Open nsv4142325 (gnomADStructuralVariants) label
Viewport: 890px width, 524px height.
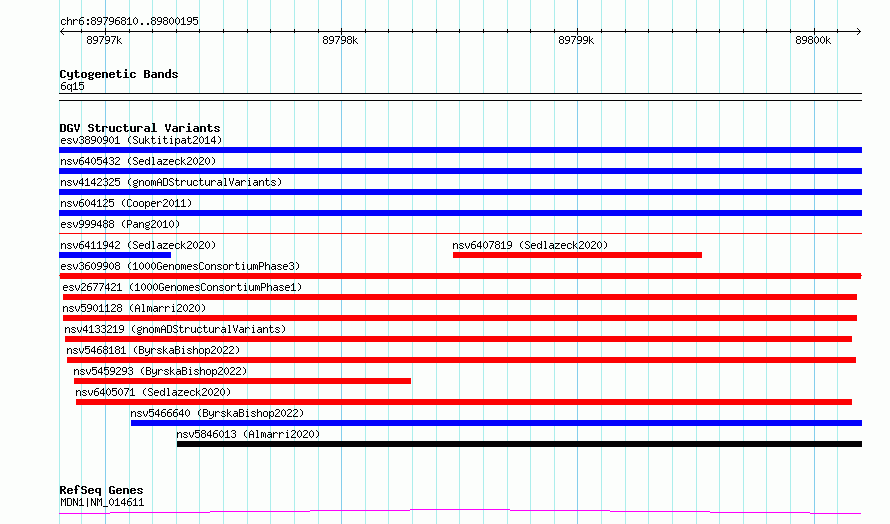coord(171,182)
